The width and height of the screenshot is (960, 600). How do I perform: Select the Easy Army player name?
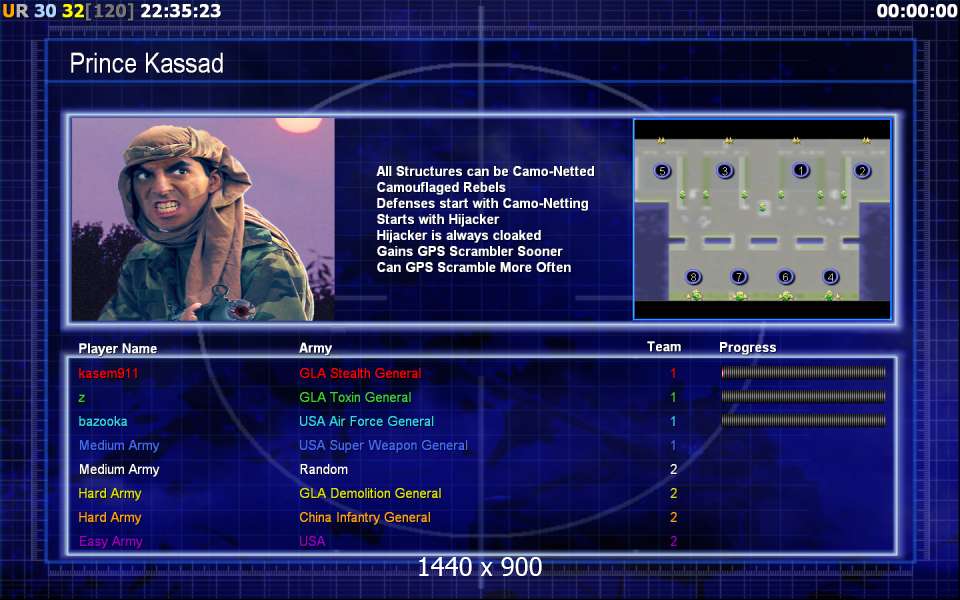110,541
